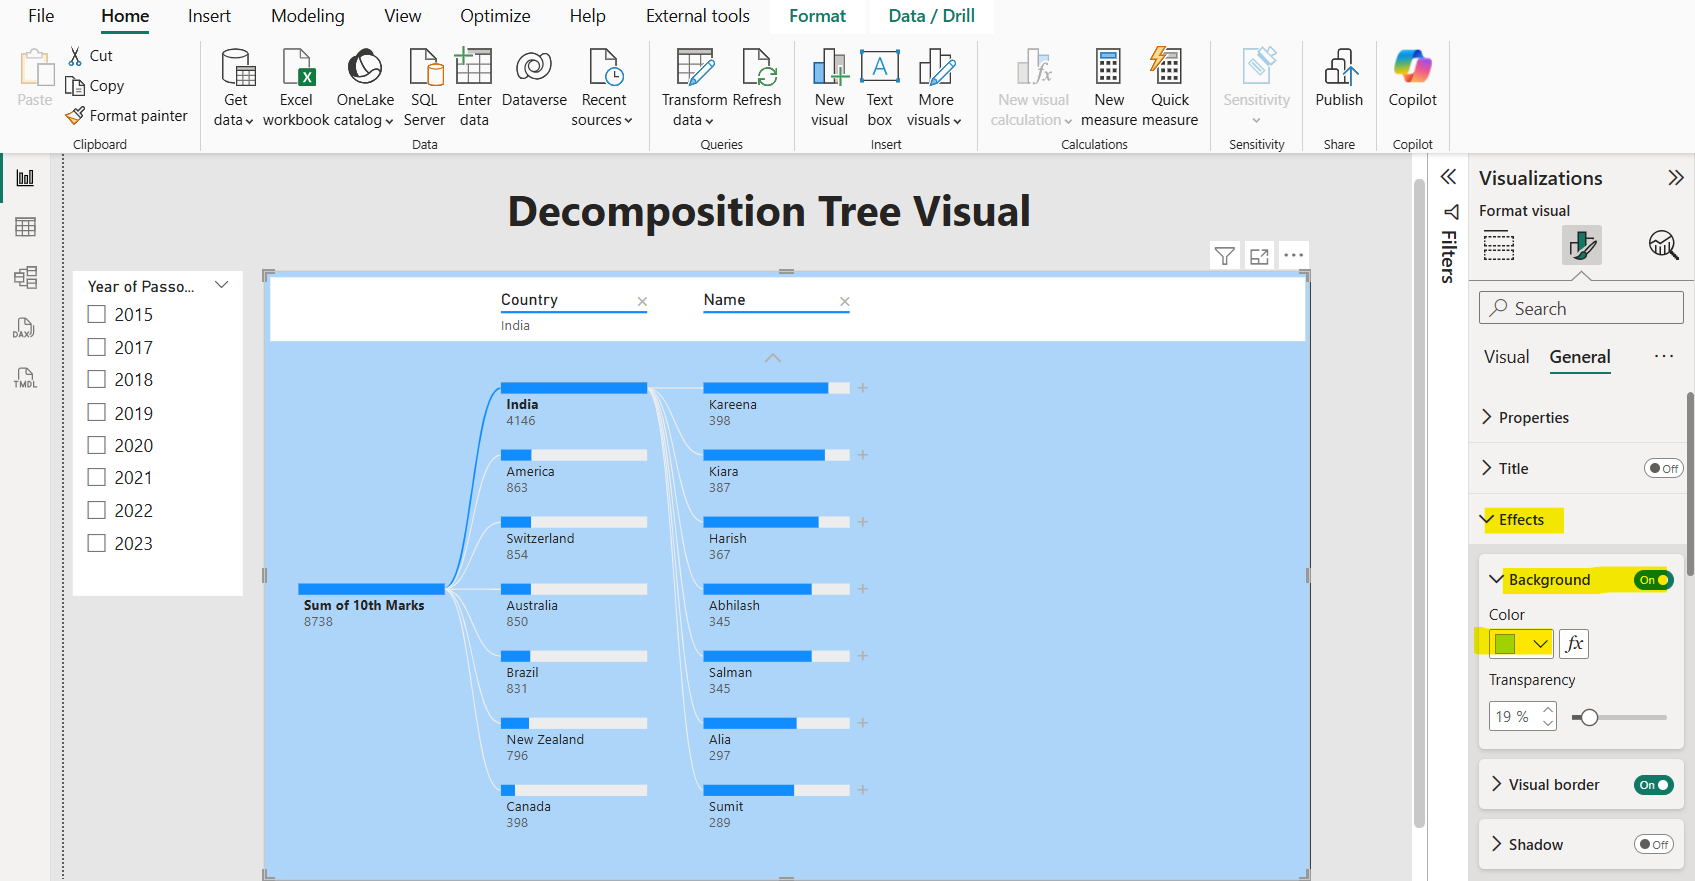
Task: Collapse the Year of Passout slicer dropdown
Action: pyautogui.click(x=222, y=286)
